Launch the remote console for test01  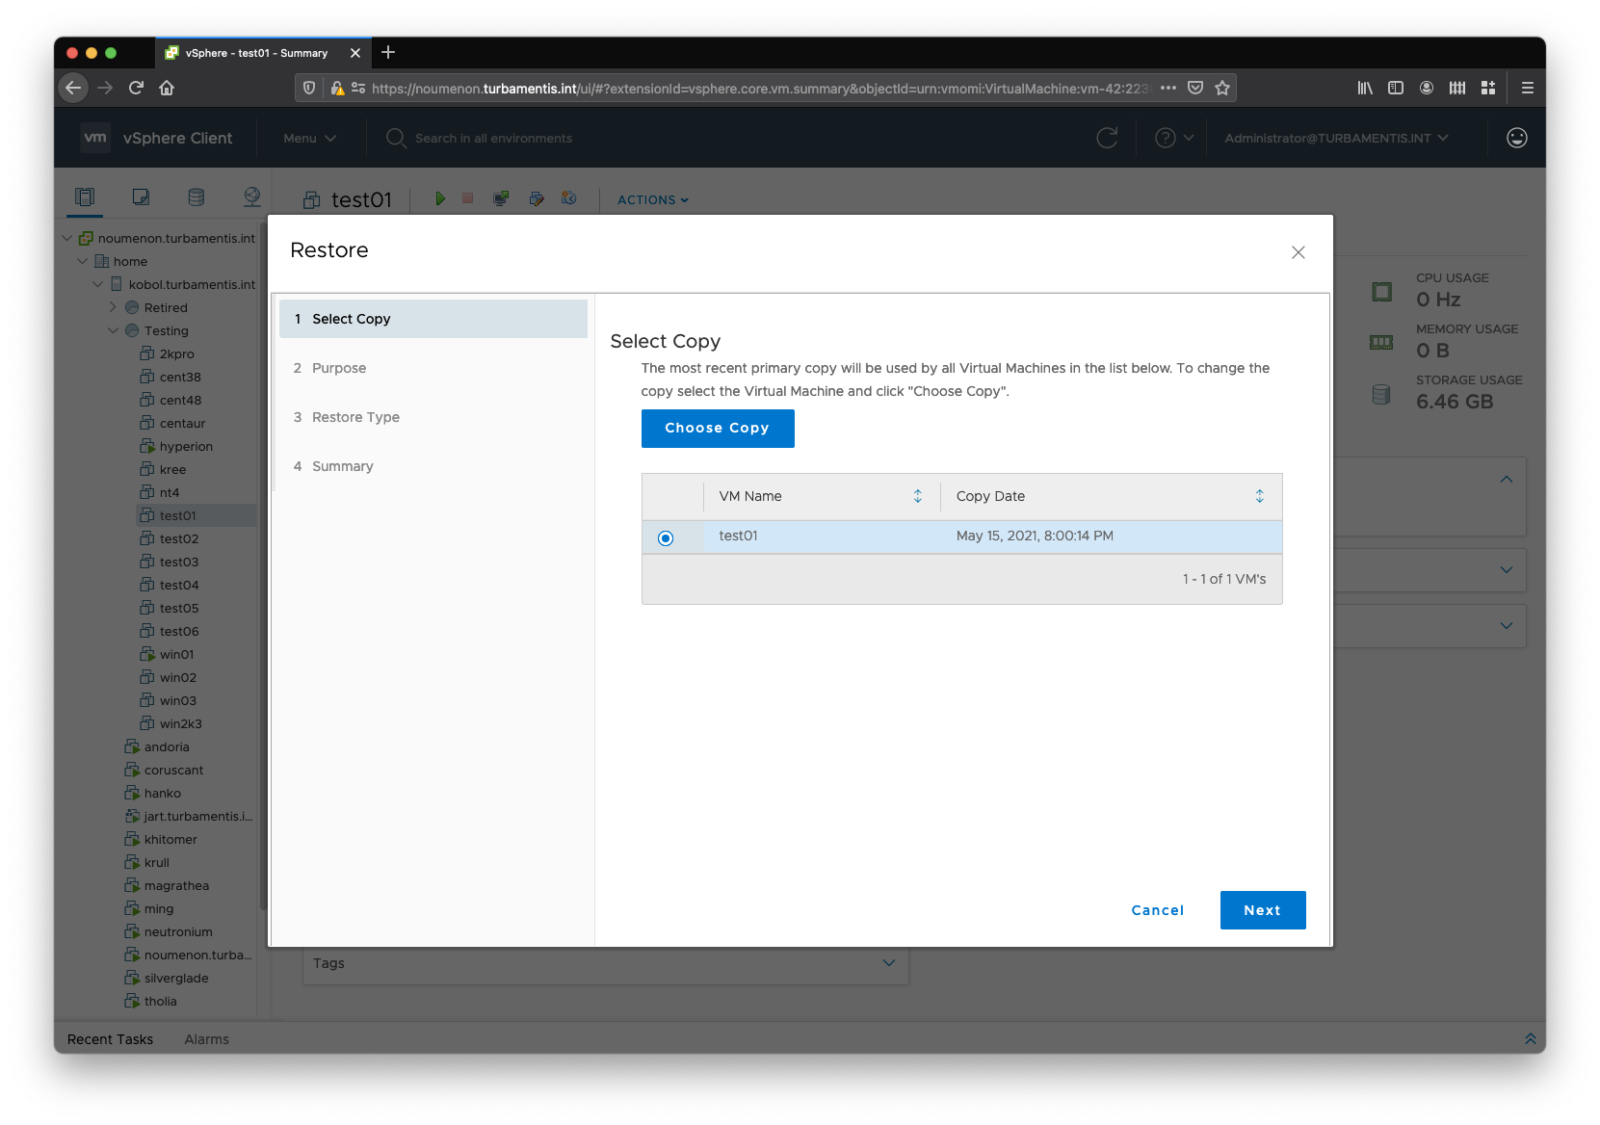coord(501,198)
